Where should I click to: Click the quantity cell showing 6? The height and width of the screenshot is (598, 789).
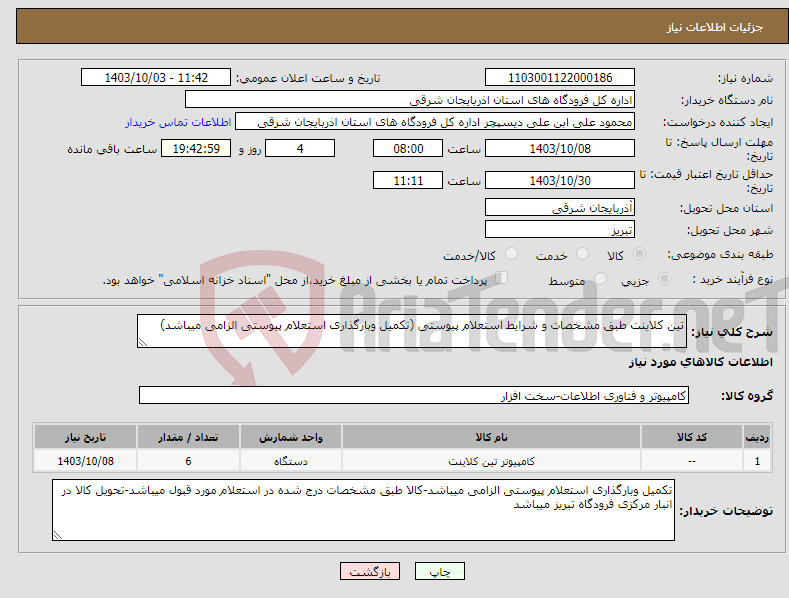pos(188,461)
